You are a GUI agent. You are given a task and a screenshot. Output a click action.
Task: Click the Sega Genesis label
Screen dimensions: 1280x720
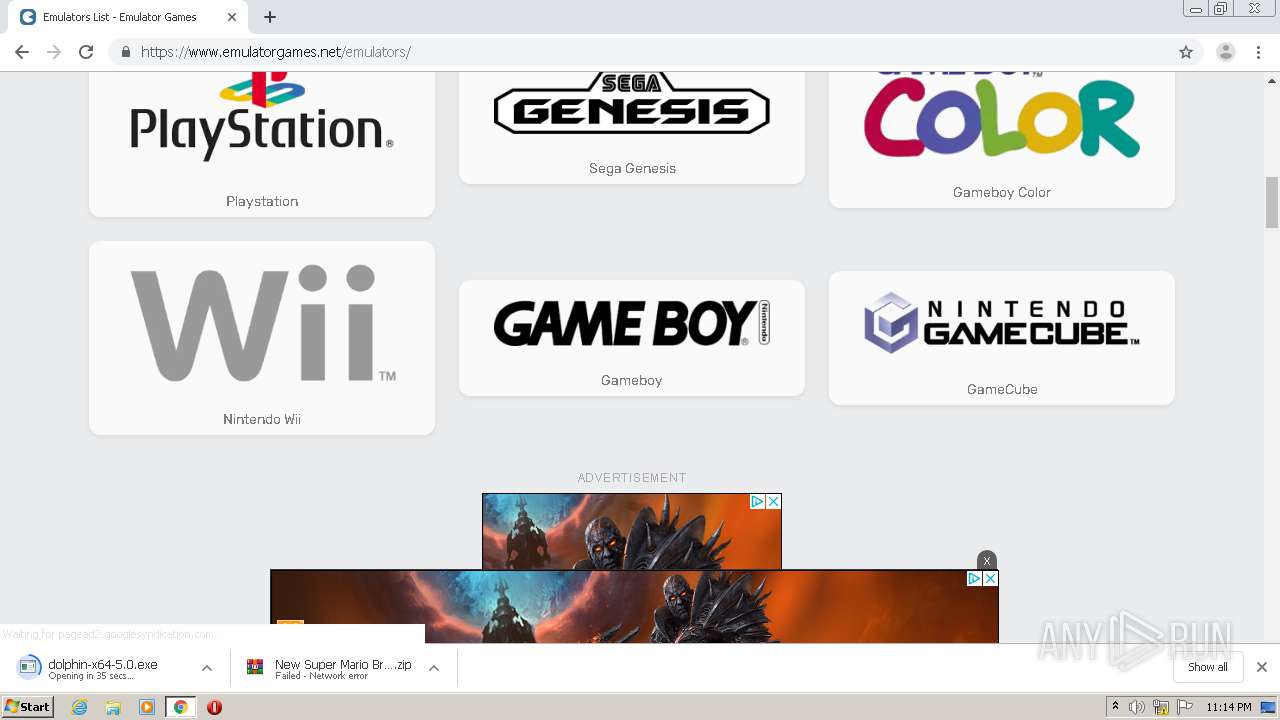[x=632, y=168]
